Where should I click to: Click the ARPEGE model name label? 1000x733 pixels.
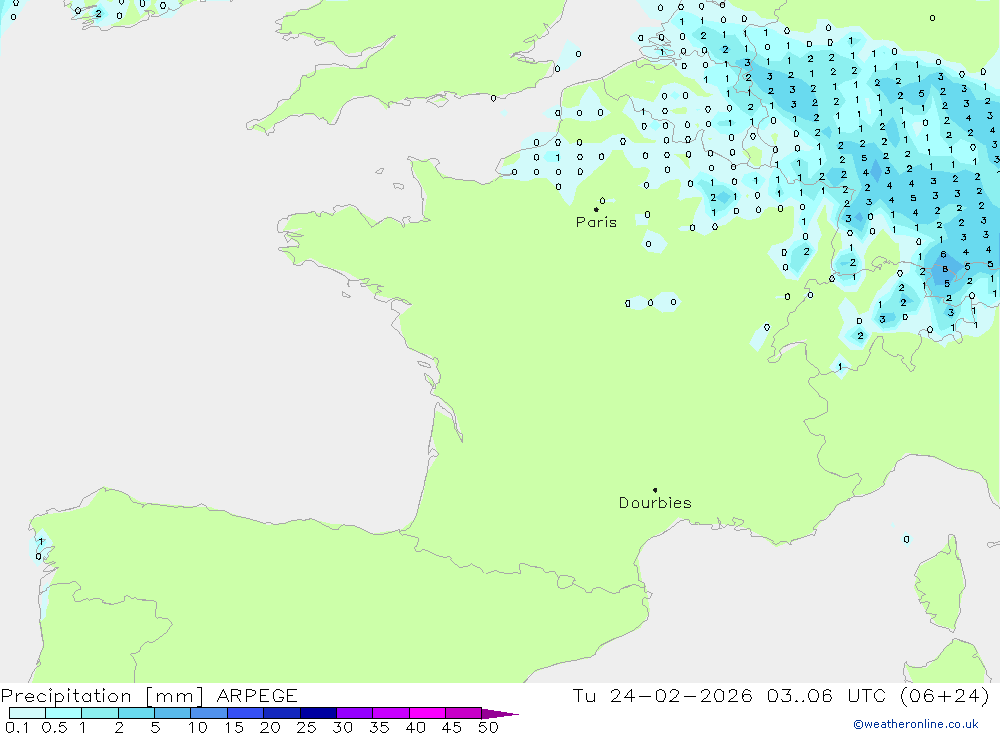[x=257, y=696]
